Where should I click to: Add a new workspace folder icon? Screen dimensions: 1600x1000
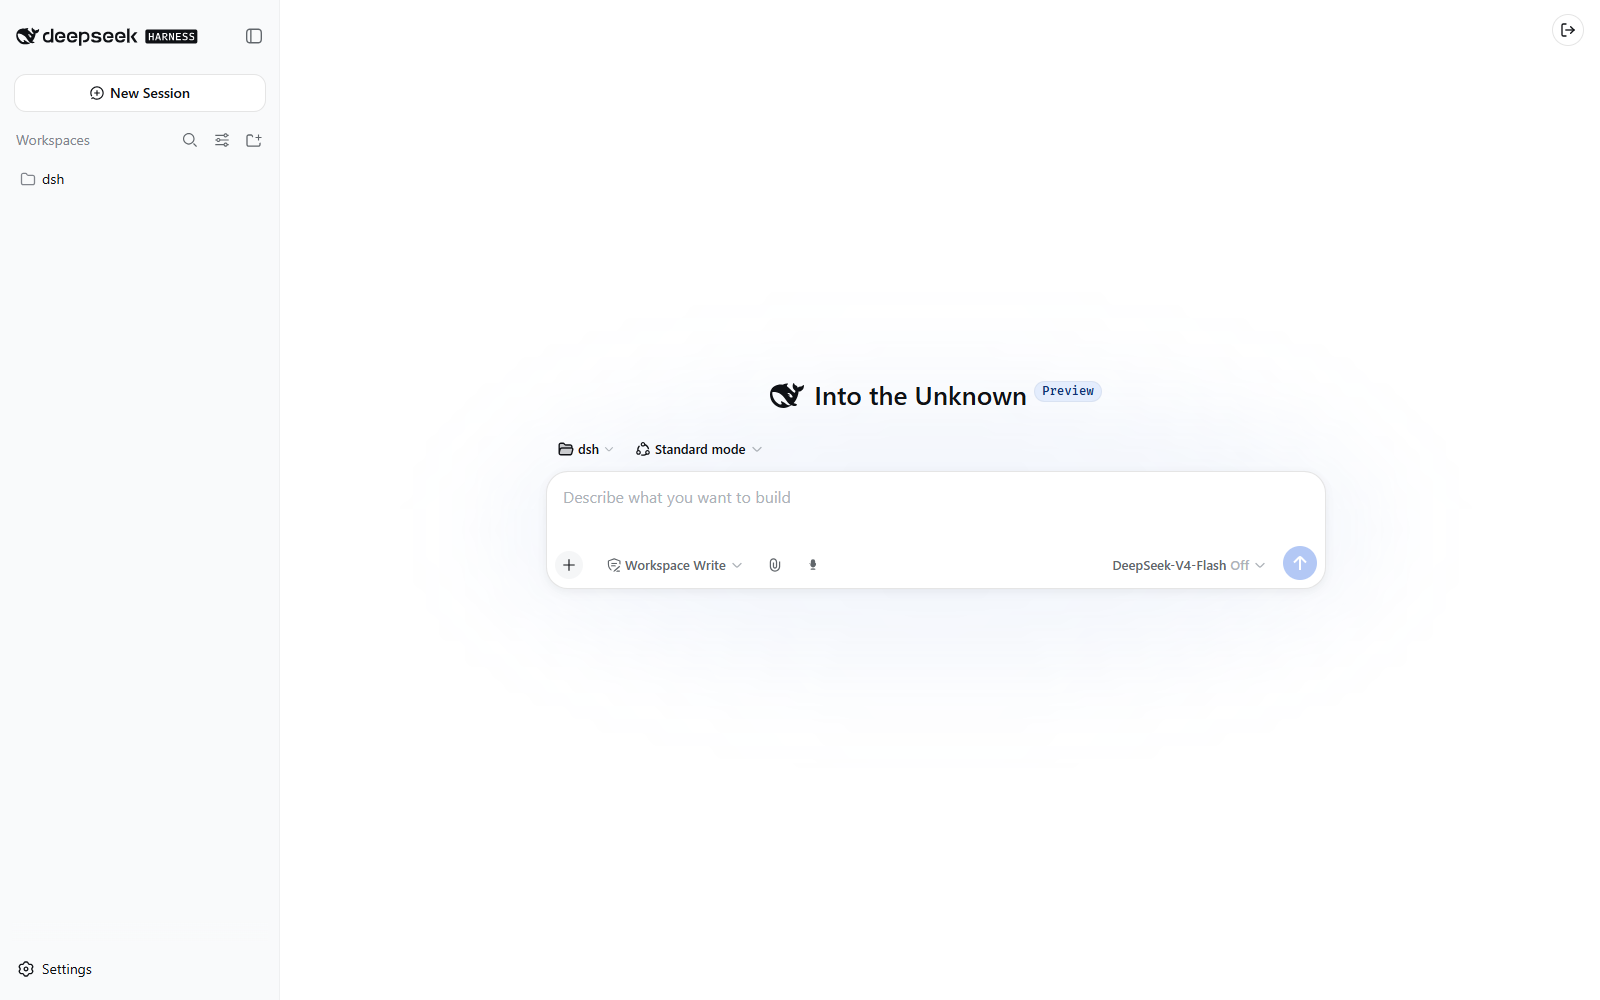254,140
